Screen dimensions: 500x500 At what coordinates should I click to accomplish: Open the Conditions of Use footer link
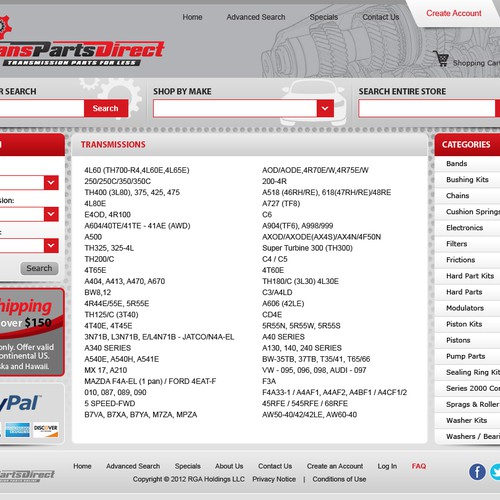coord(339,479)
